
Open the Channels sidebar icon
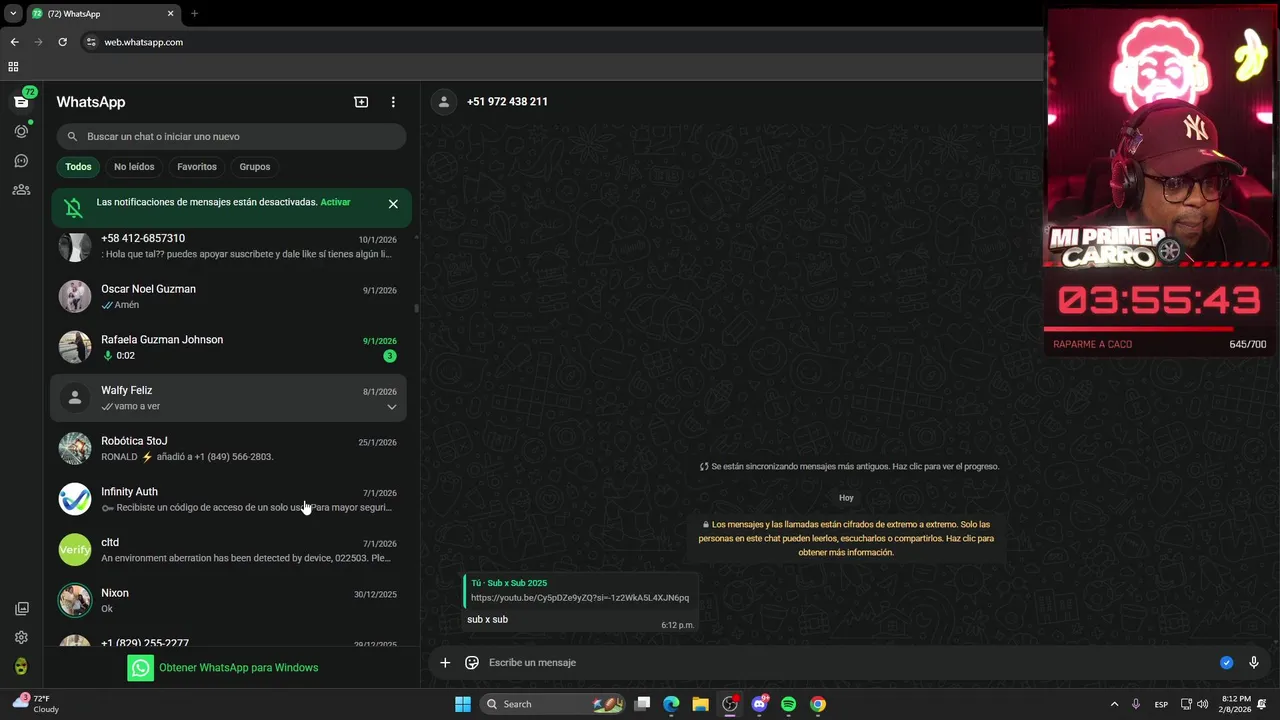pyautogui.click(x=21, y=160)
